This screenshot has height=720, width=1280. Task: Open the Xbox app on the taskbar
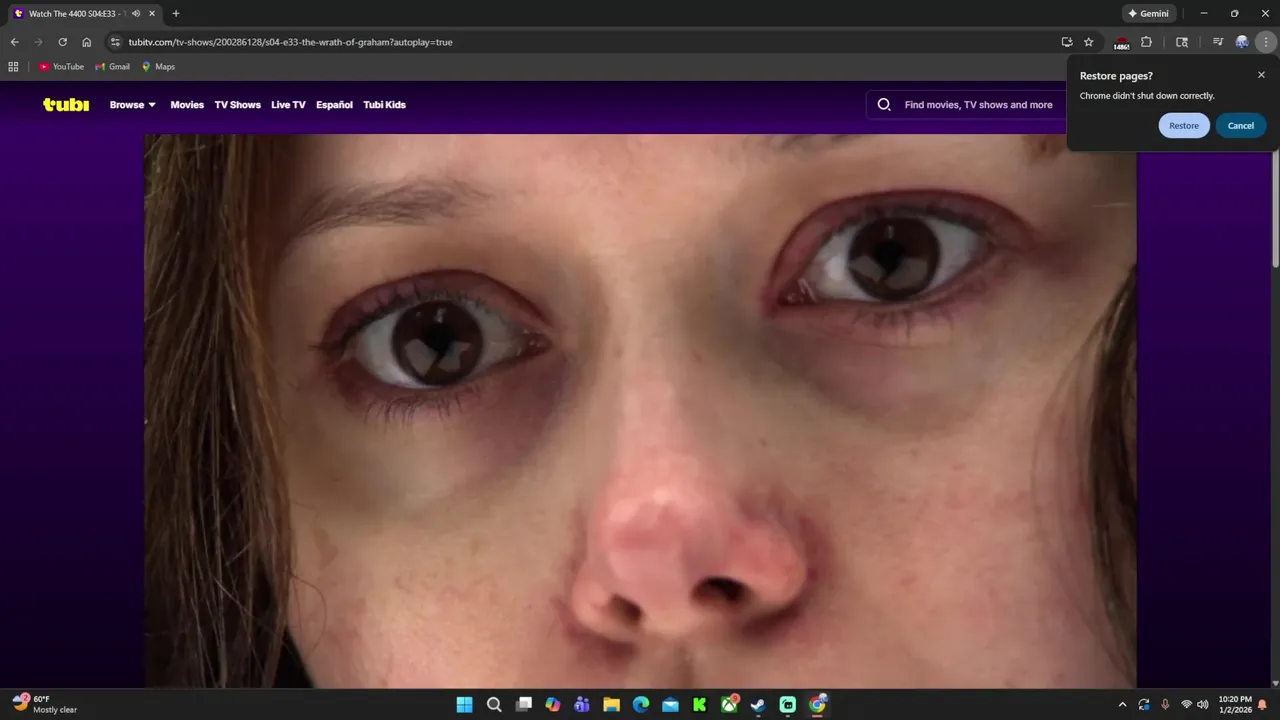[x=730, y=705]
